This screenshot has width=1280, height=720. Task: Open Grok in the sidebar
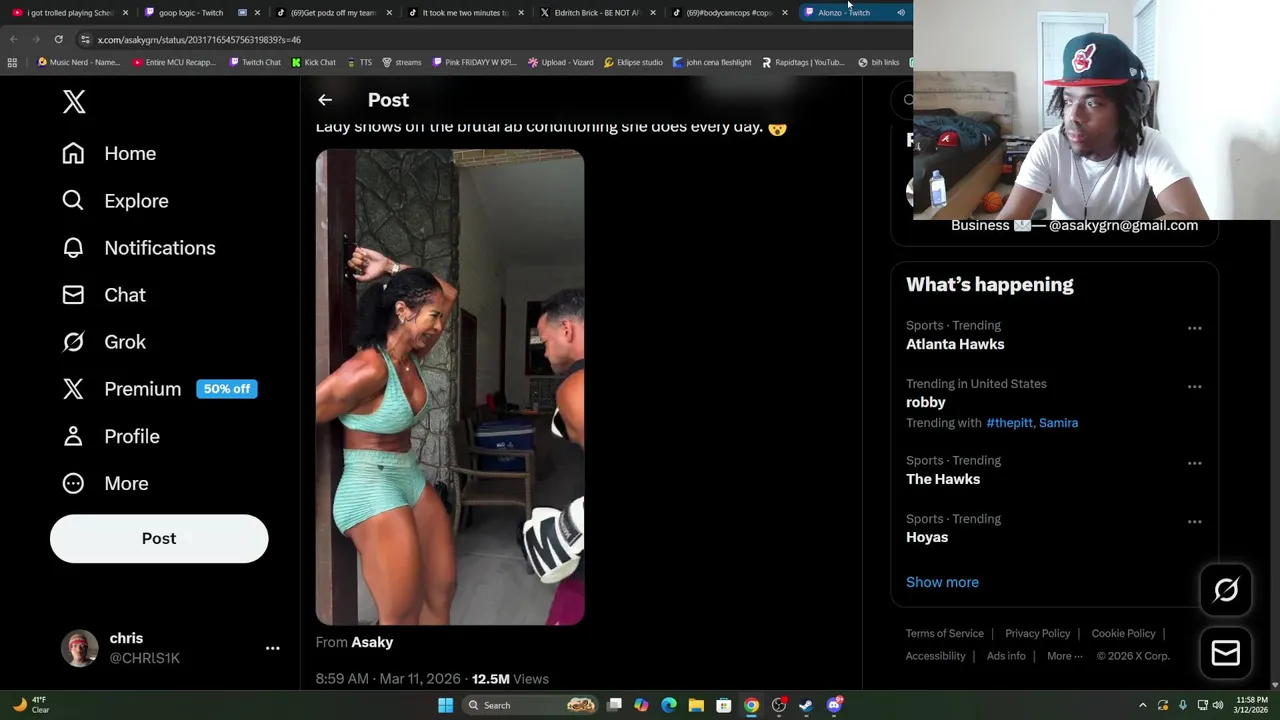[104, 341]
